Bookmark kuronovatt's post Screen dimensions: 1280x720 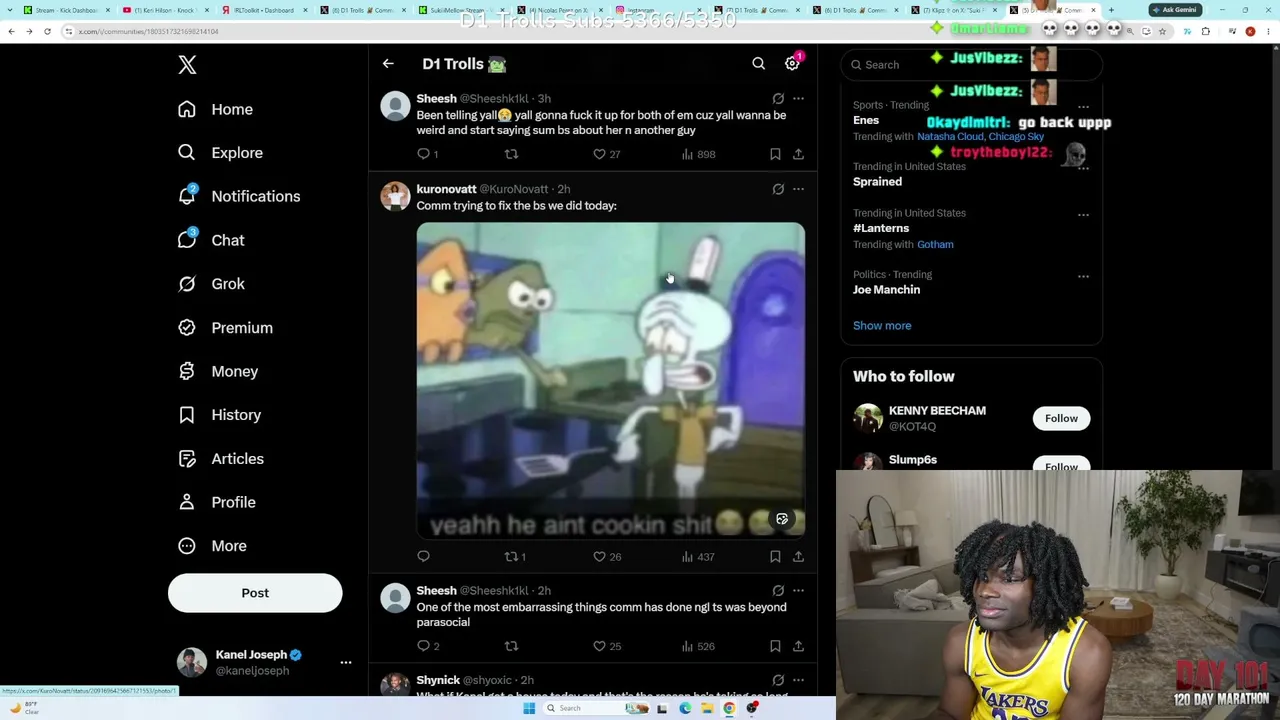775,556
